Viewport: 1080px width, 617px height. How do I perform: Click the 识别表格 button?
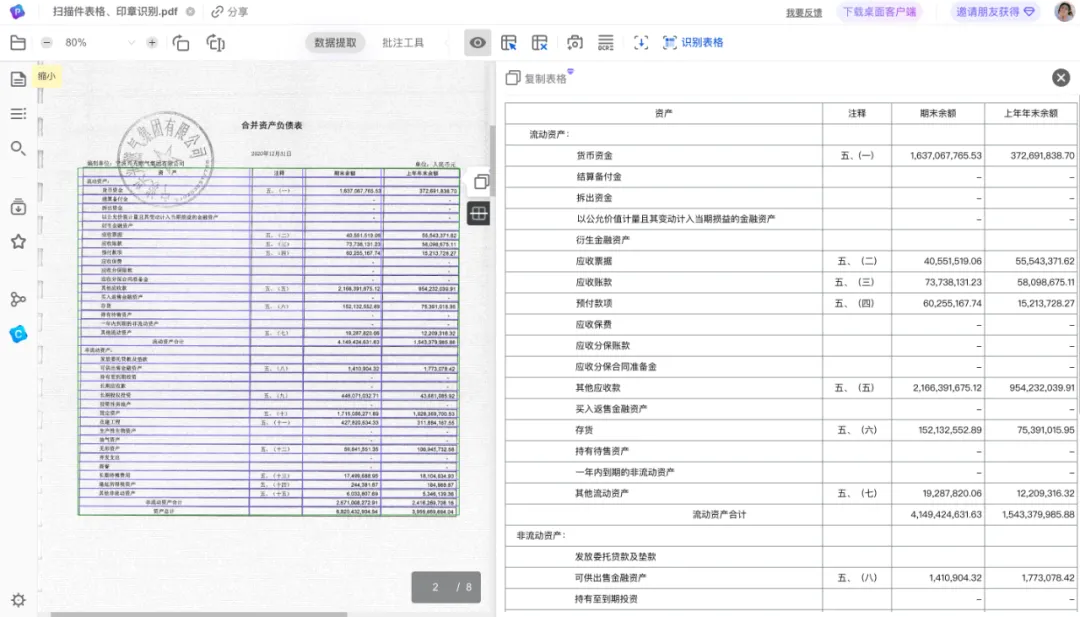693,43
